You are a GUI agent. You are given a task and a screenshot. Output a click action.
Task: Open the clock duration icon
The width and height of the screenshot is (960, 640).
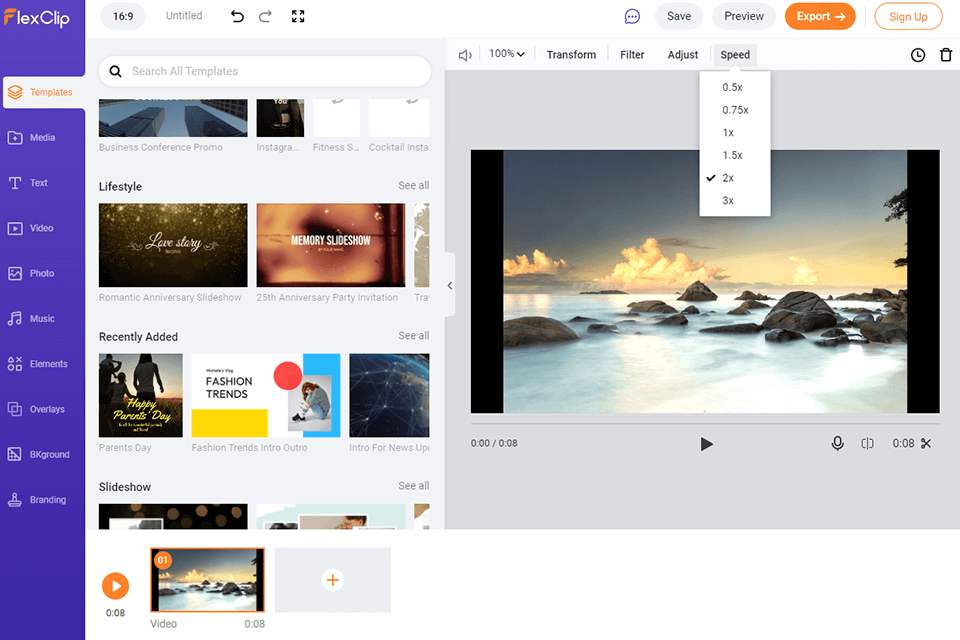[x=918, y=55]
